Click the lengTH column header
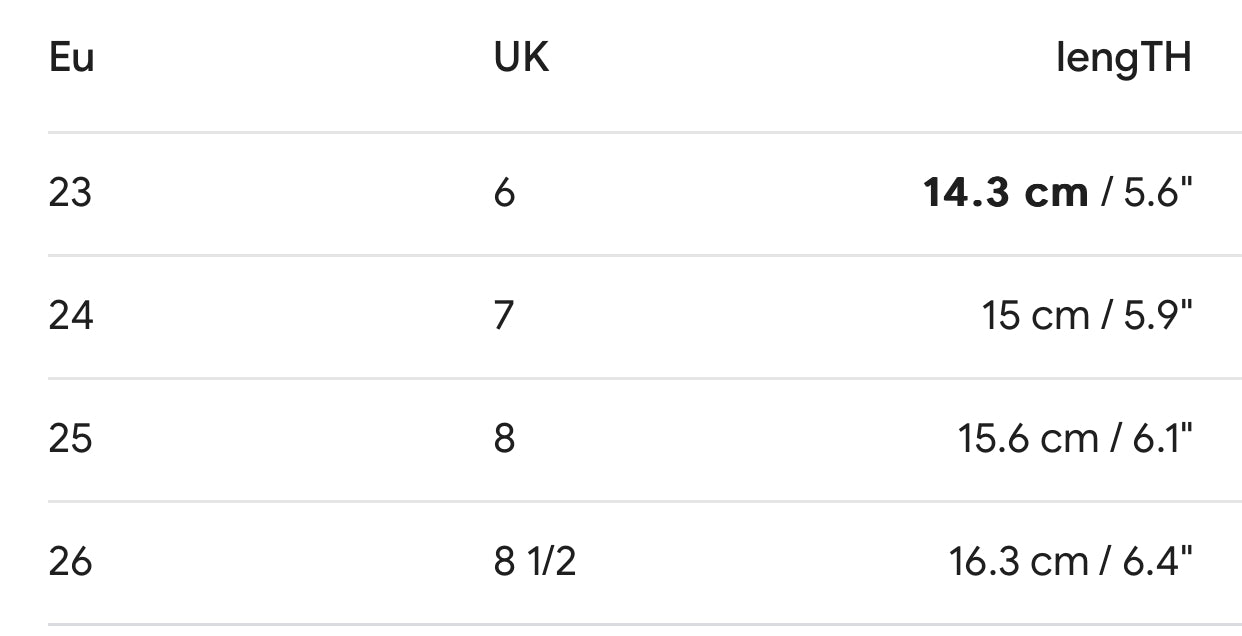This screenshot has width=1242, height=636. (x=1123, y=58)
